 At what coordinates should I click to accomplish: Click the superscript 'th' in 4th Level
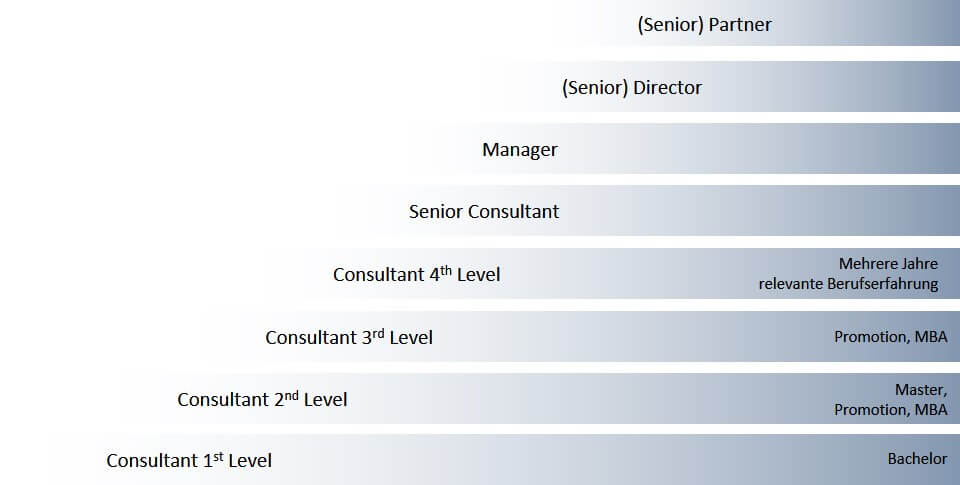(x=446, y=269)
